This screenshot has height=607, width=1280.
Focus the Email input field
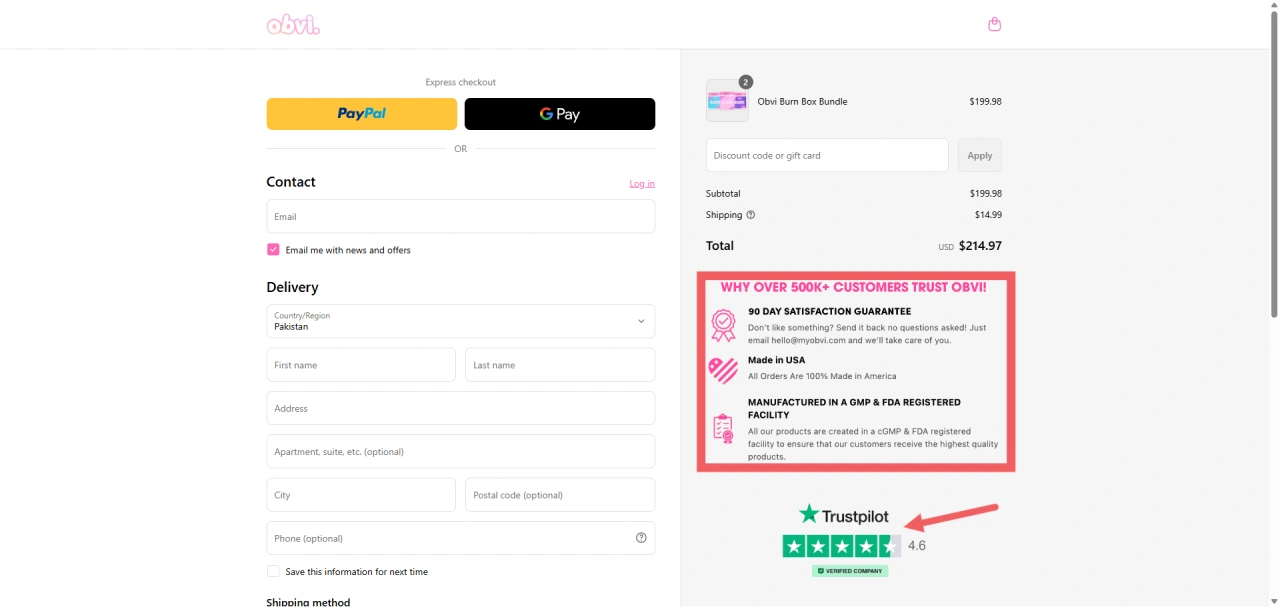click(x=460, y=216)
